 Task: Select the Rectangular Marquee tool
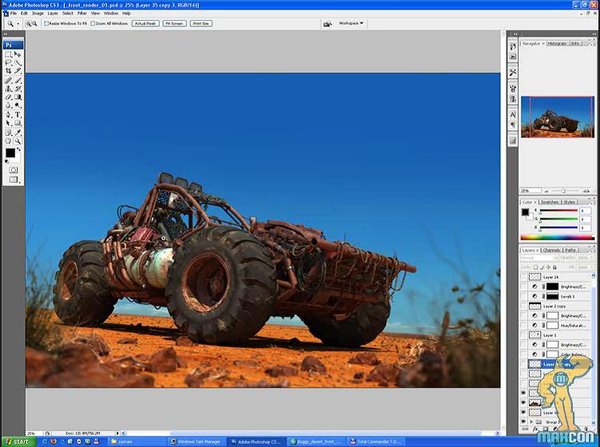[x=8, y=54]
